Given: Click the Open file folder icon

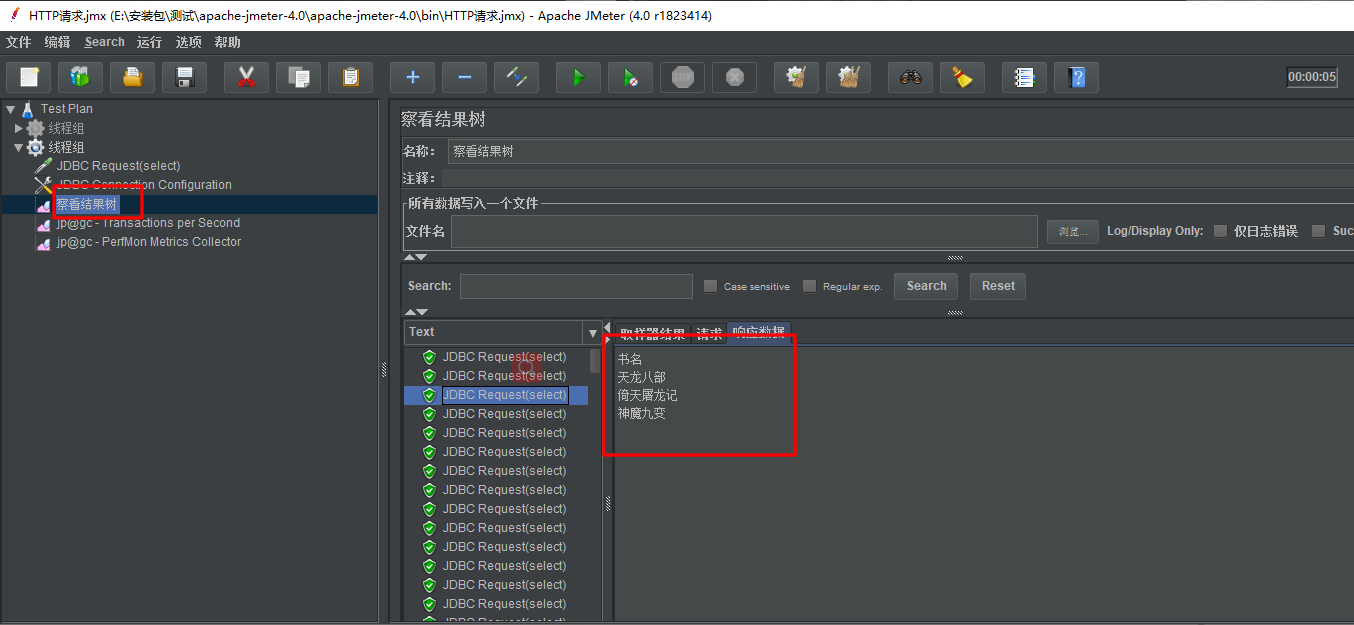Looking at the screenshot, I should pos(132,77).
